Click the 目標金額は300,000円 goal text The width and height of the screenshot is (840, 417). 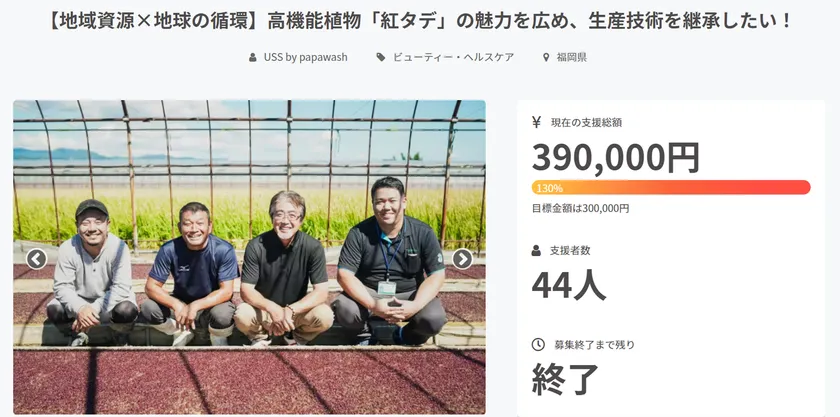click(x=580, y=208)
